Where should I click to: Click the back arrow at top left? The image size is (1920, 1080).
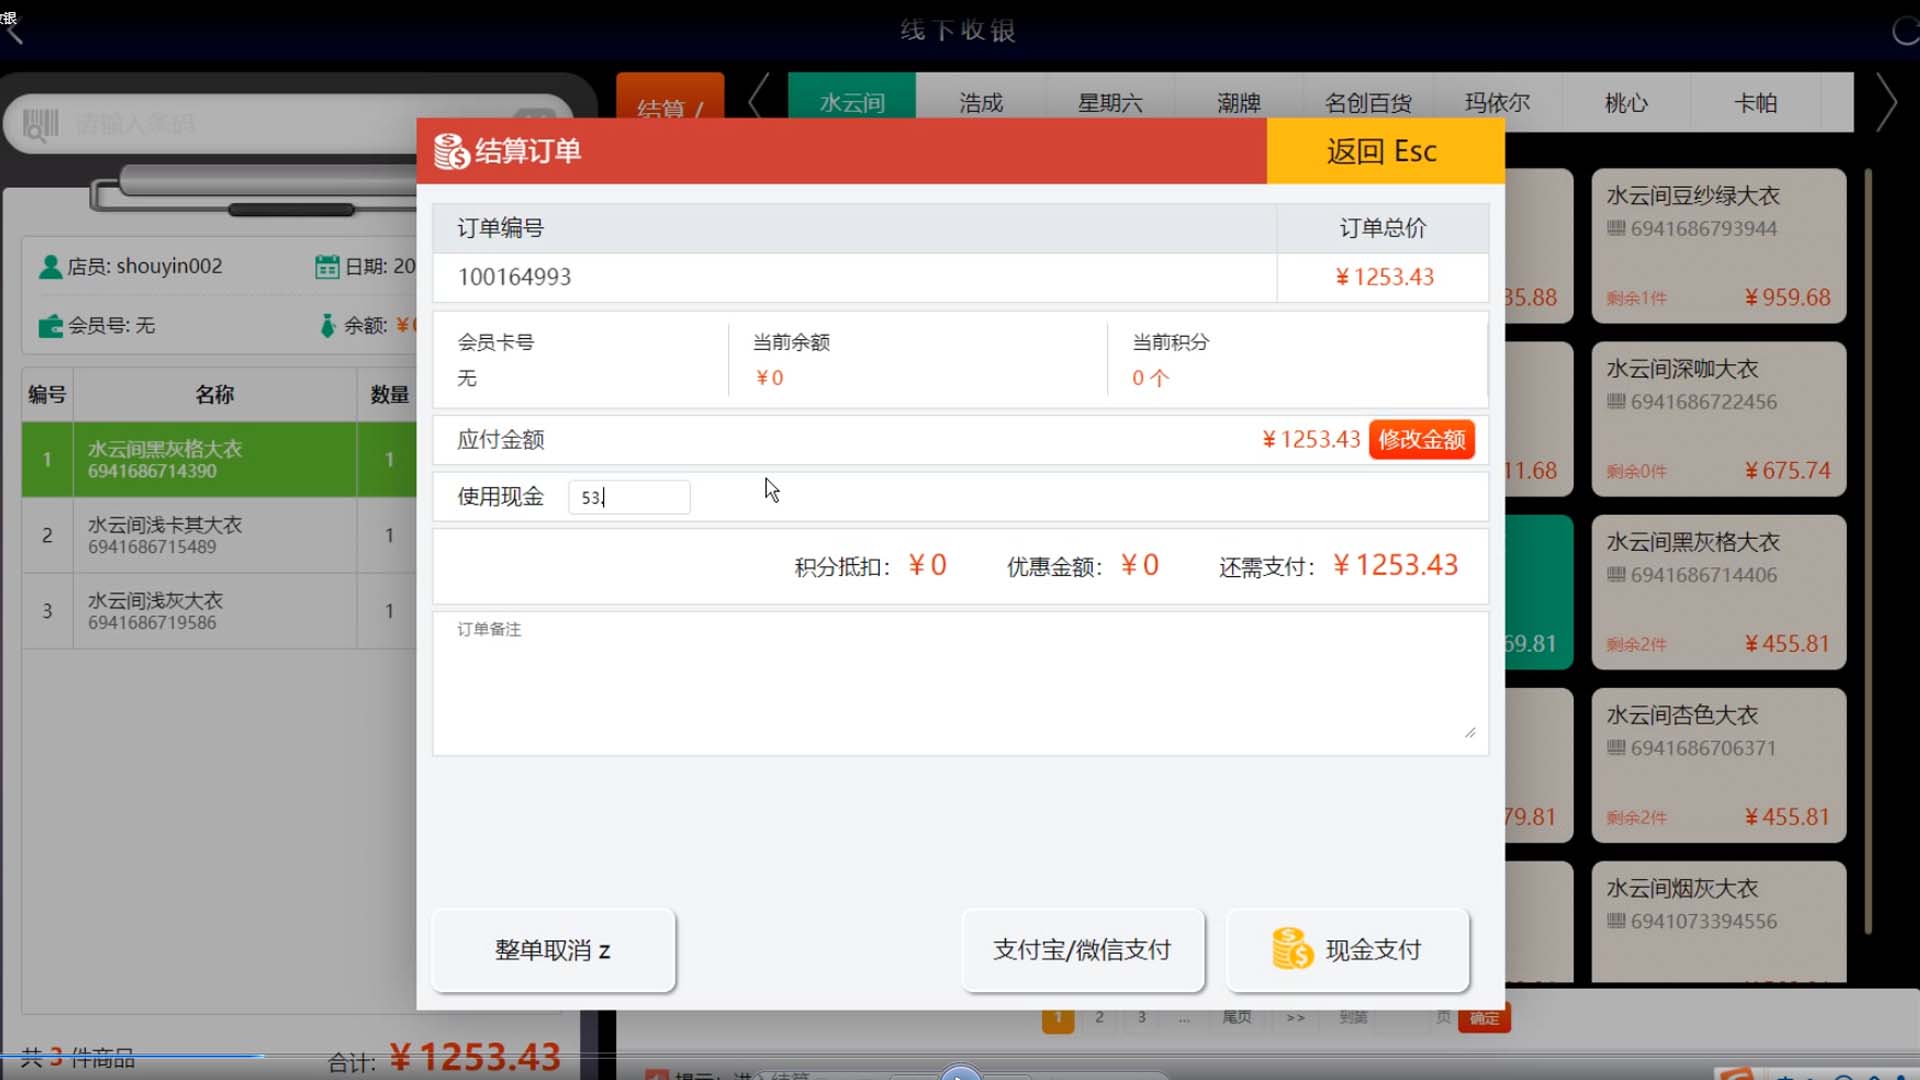[x=14, y=32]
